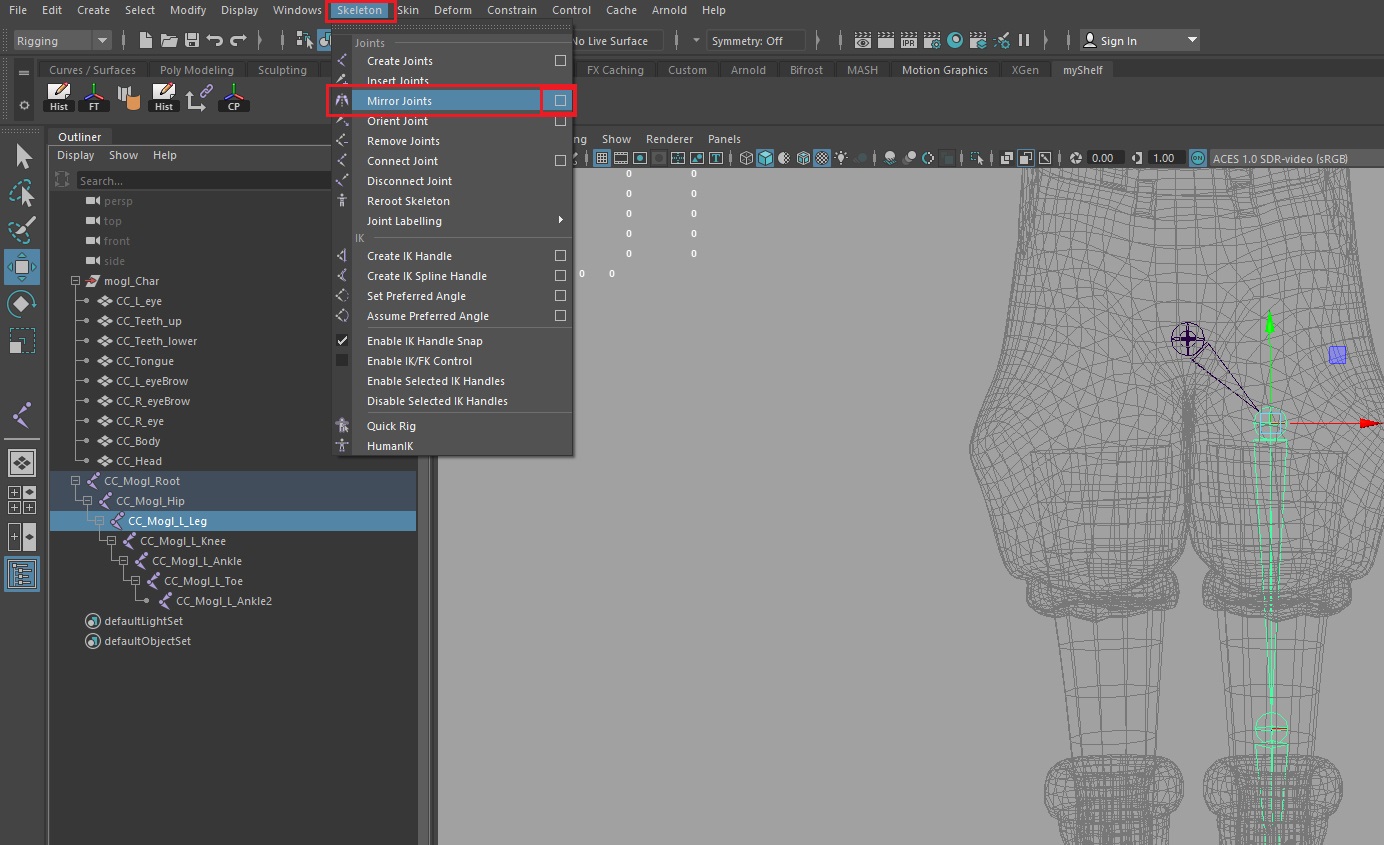Open Mirror Joints option box

click(560, 101)
